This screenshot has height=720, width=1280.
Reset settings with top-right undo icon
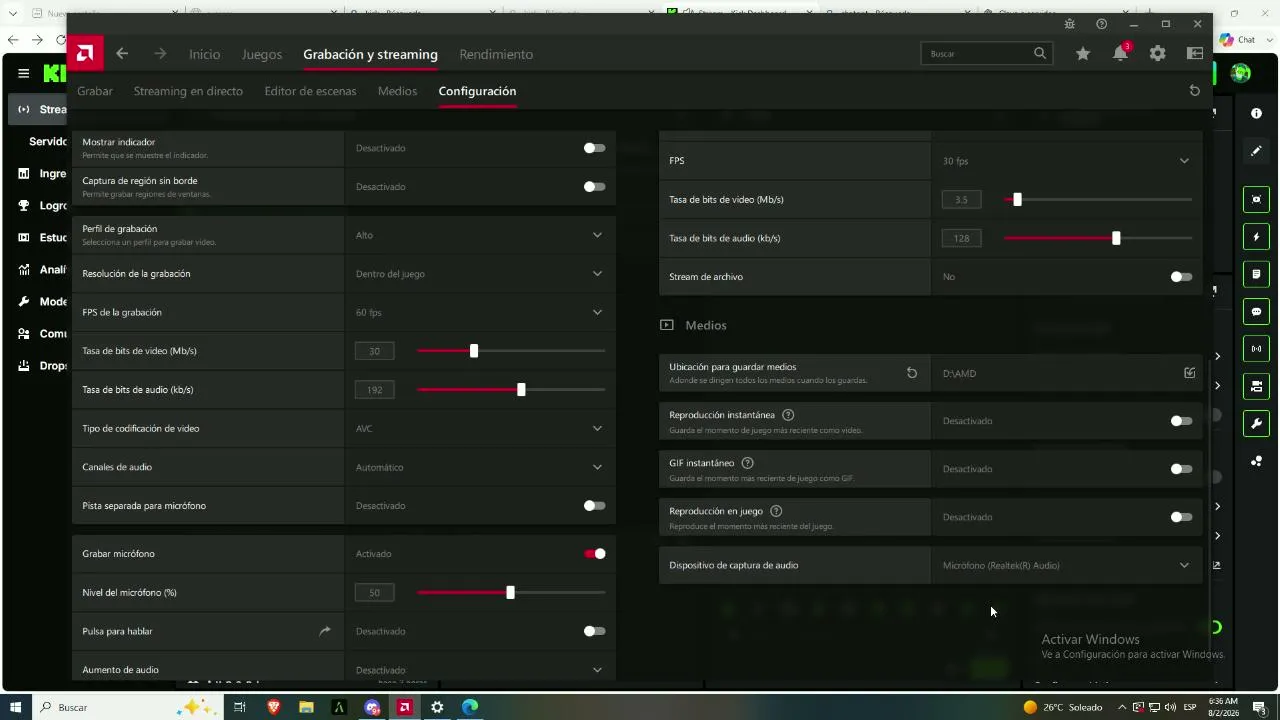coord(1194,91)
